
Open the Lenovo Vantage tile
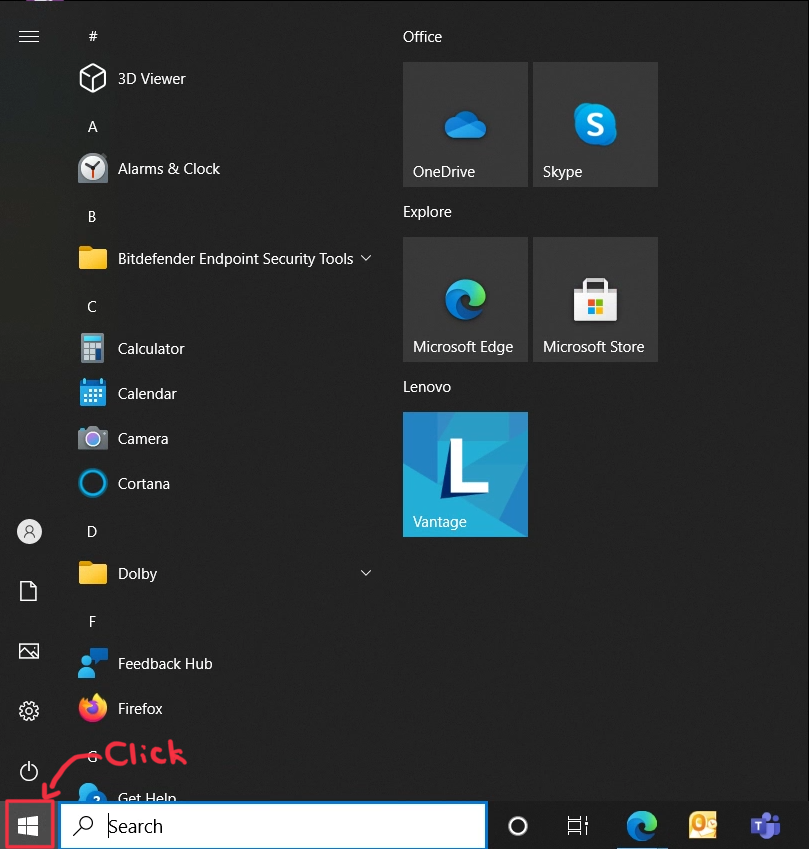pos(465,474)
